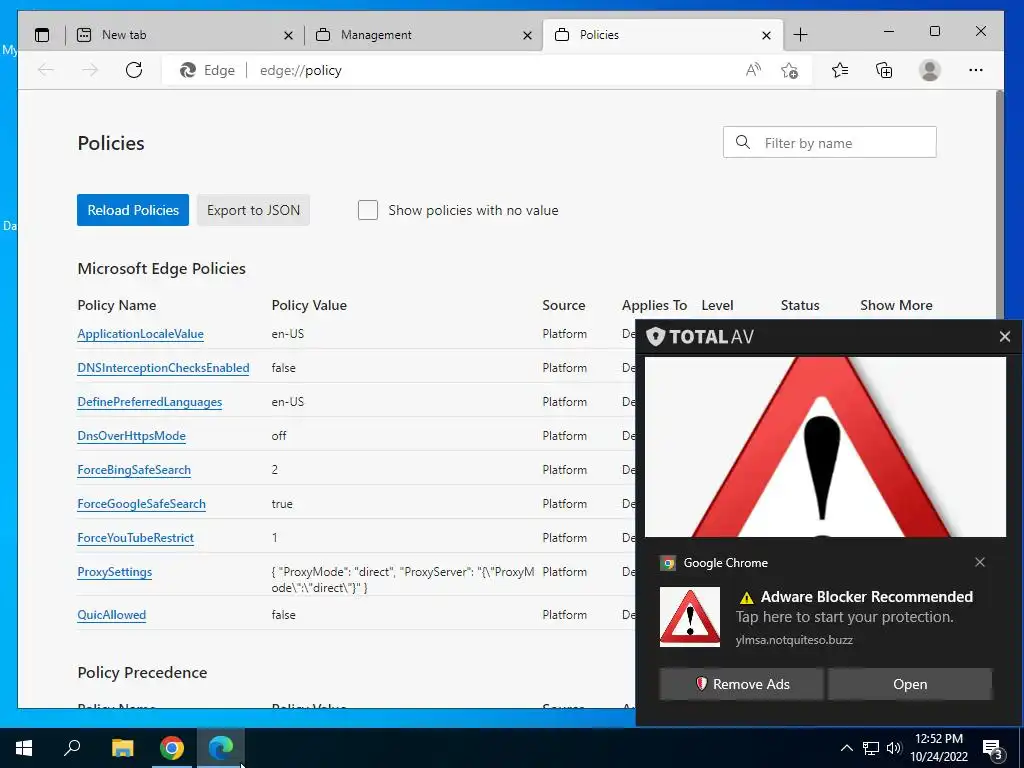Open DnsOverHttpsMode policy link
Screen dimensions: 1024x768
point(131,436)
